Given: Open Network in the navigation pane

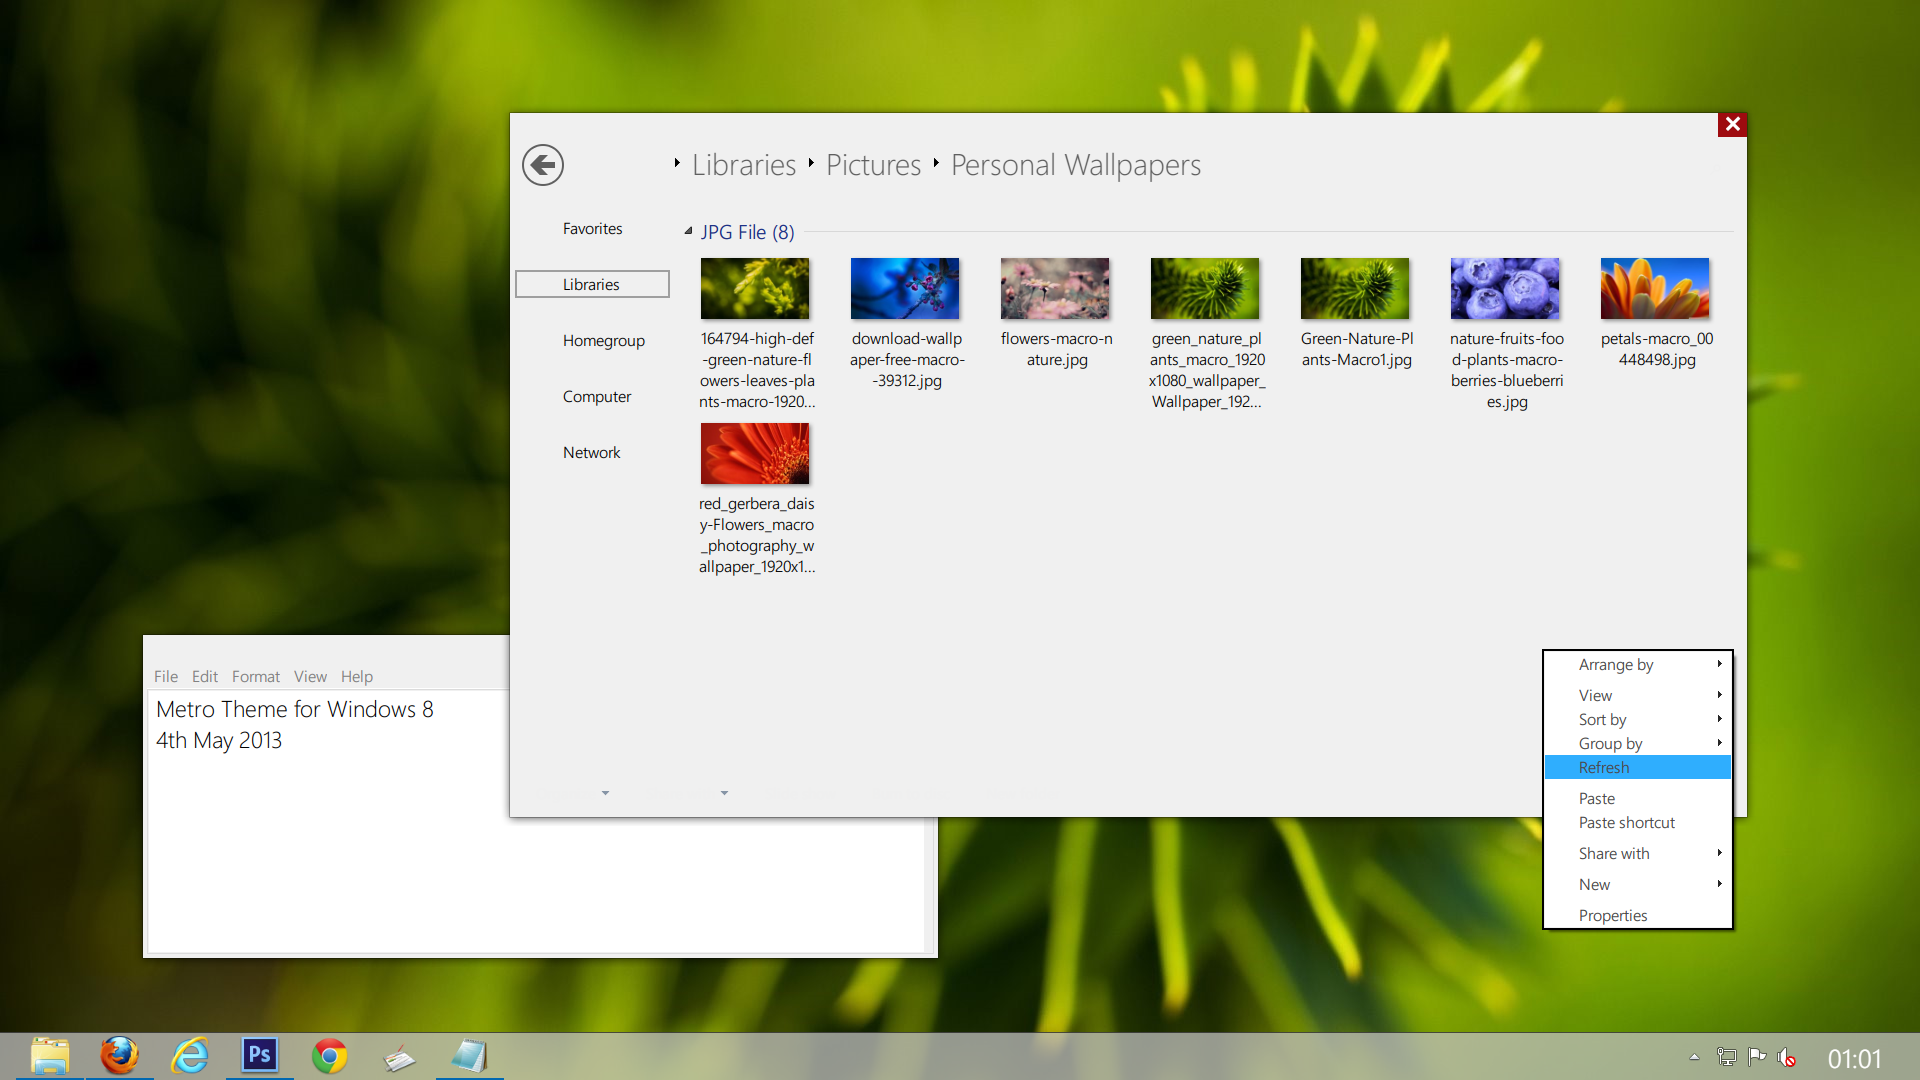Looking at the screenshot, I should (x=591, y=453).
